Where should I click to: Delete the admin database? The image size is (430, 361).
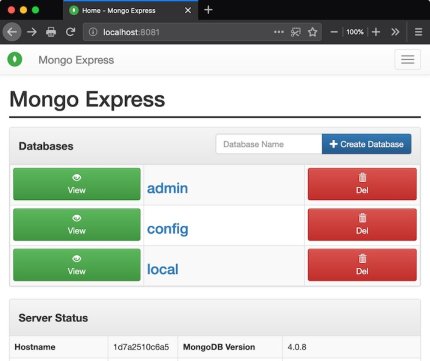[x=362, y=184]
